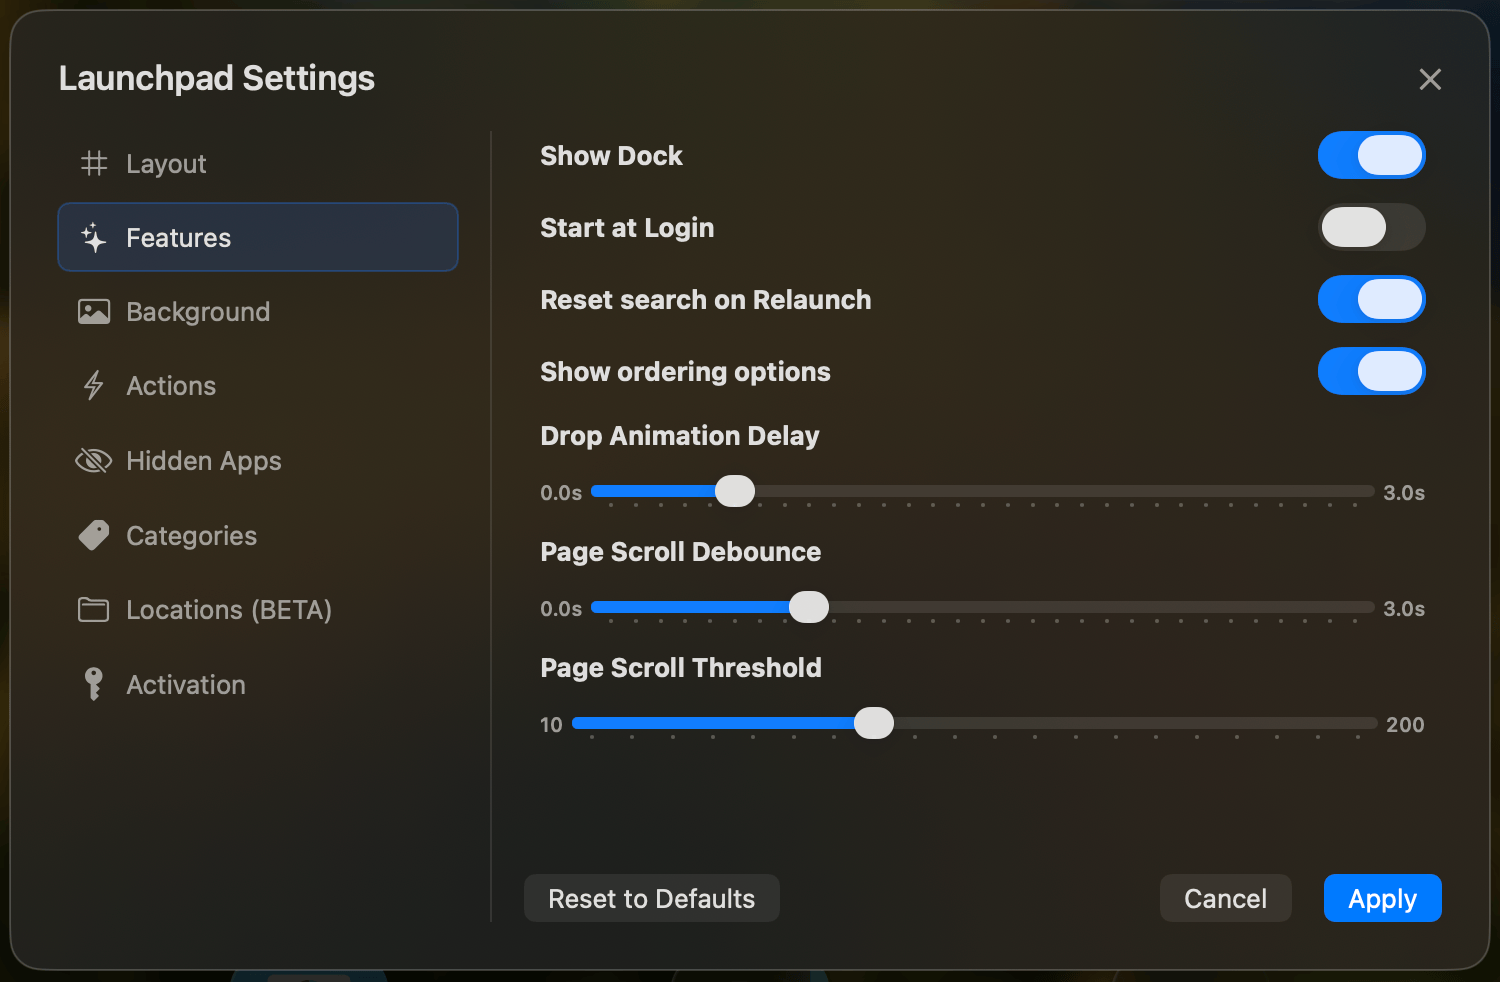Select the Features sparkle icon
Image resolution: width=1500 pixels, height=982 pixels.
(x=94, y=237)
